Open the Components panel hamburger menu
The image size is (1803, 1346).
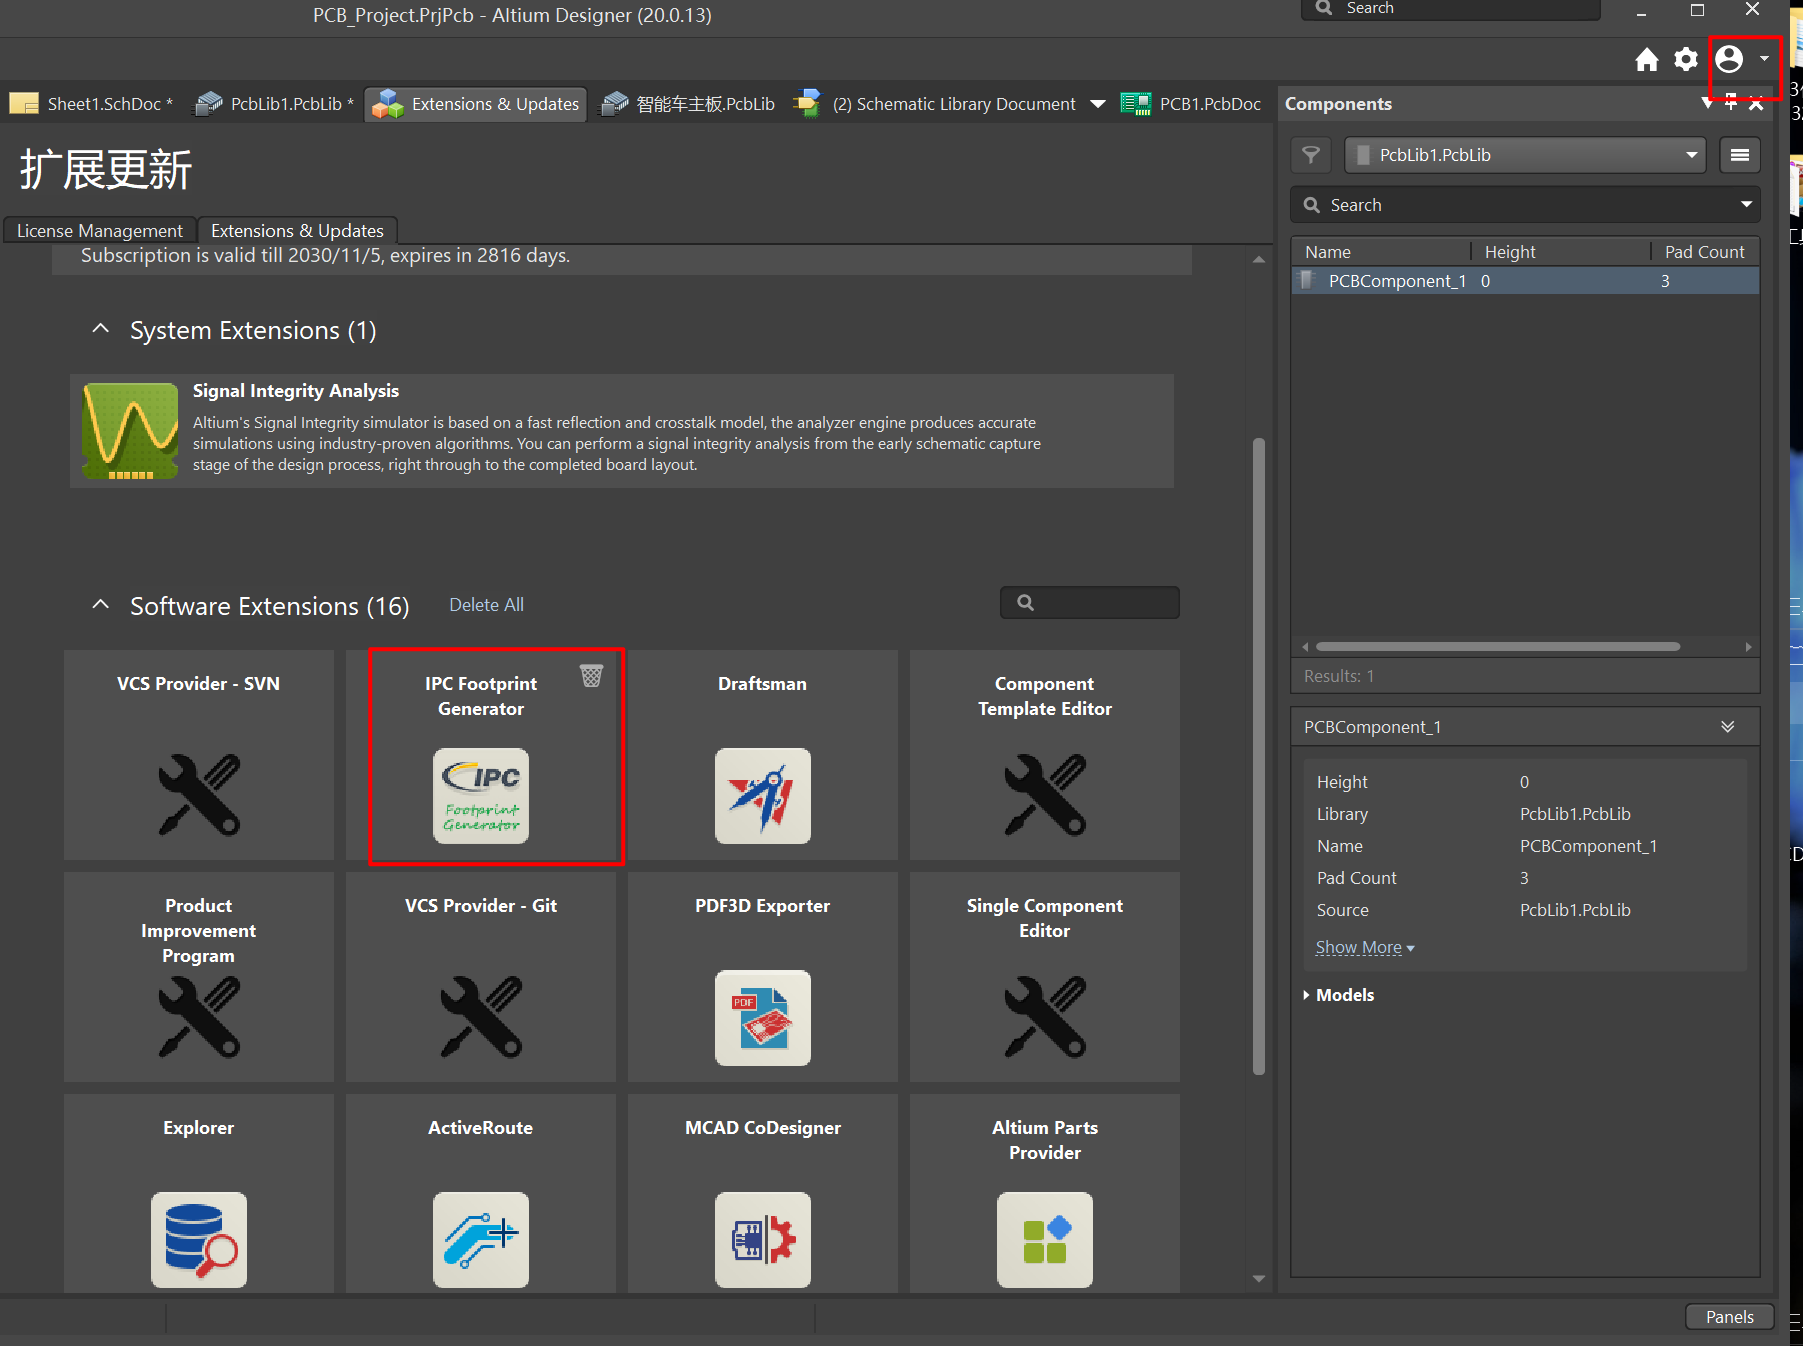(1740, 155)
